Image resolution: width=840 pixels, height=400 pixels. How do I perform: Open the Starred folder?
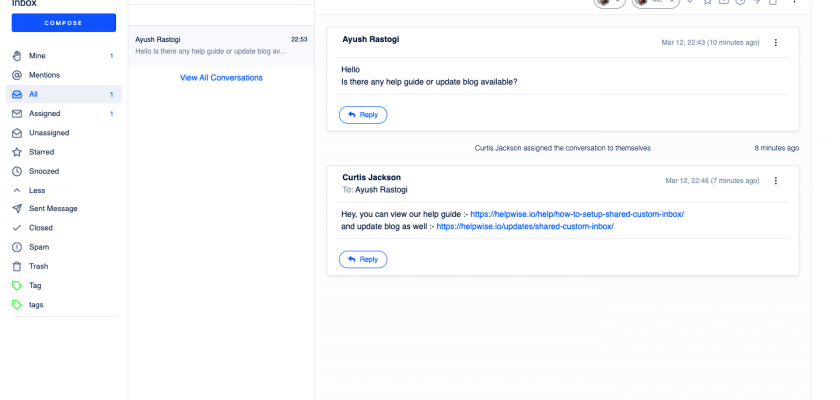[x=41, y=152]
